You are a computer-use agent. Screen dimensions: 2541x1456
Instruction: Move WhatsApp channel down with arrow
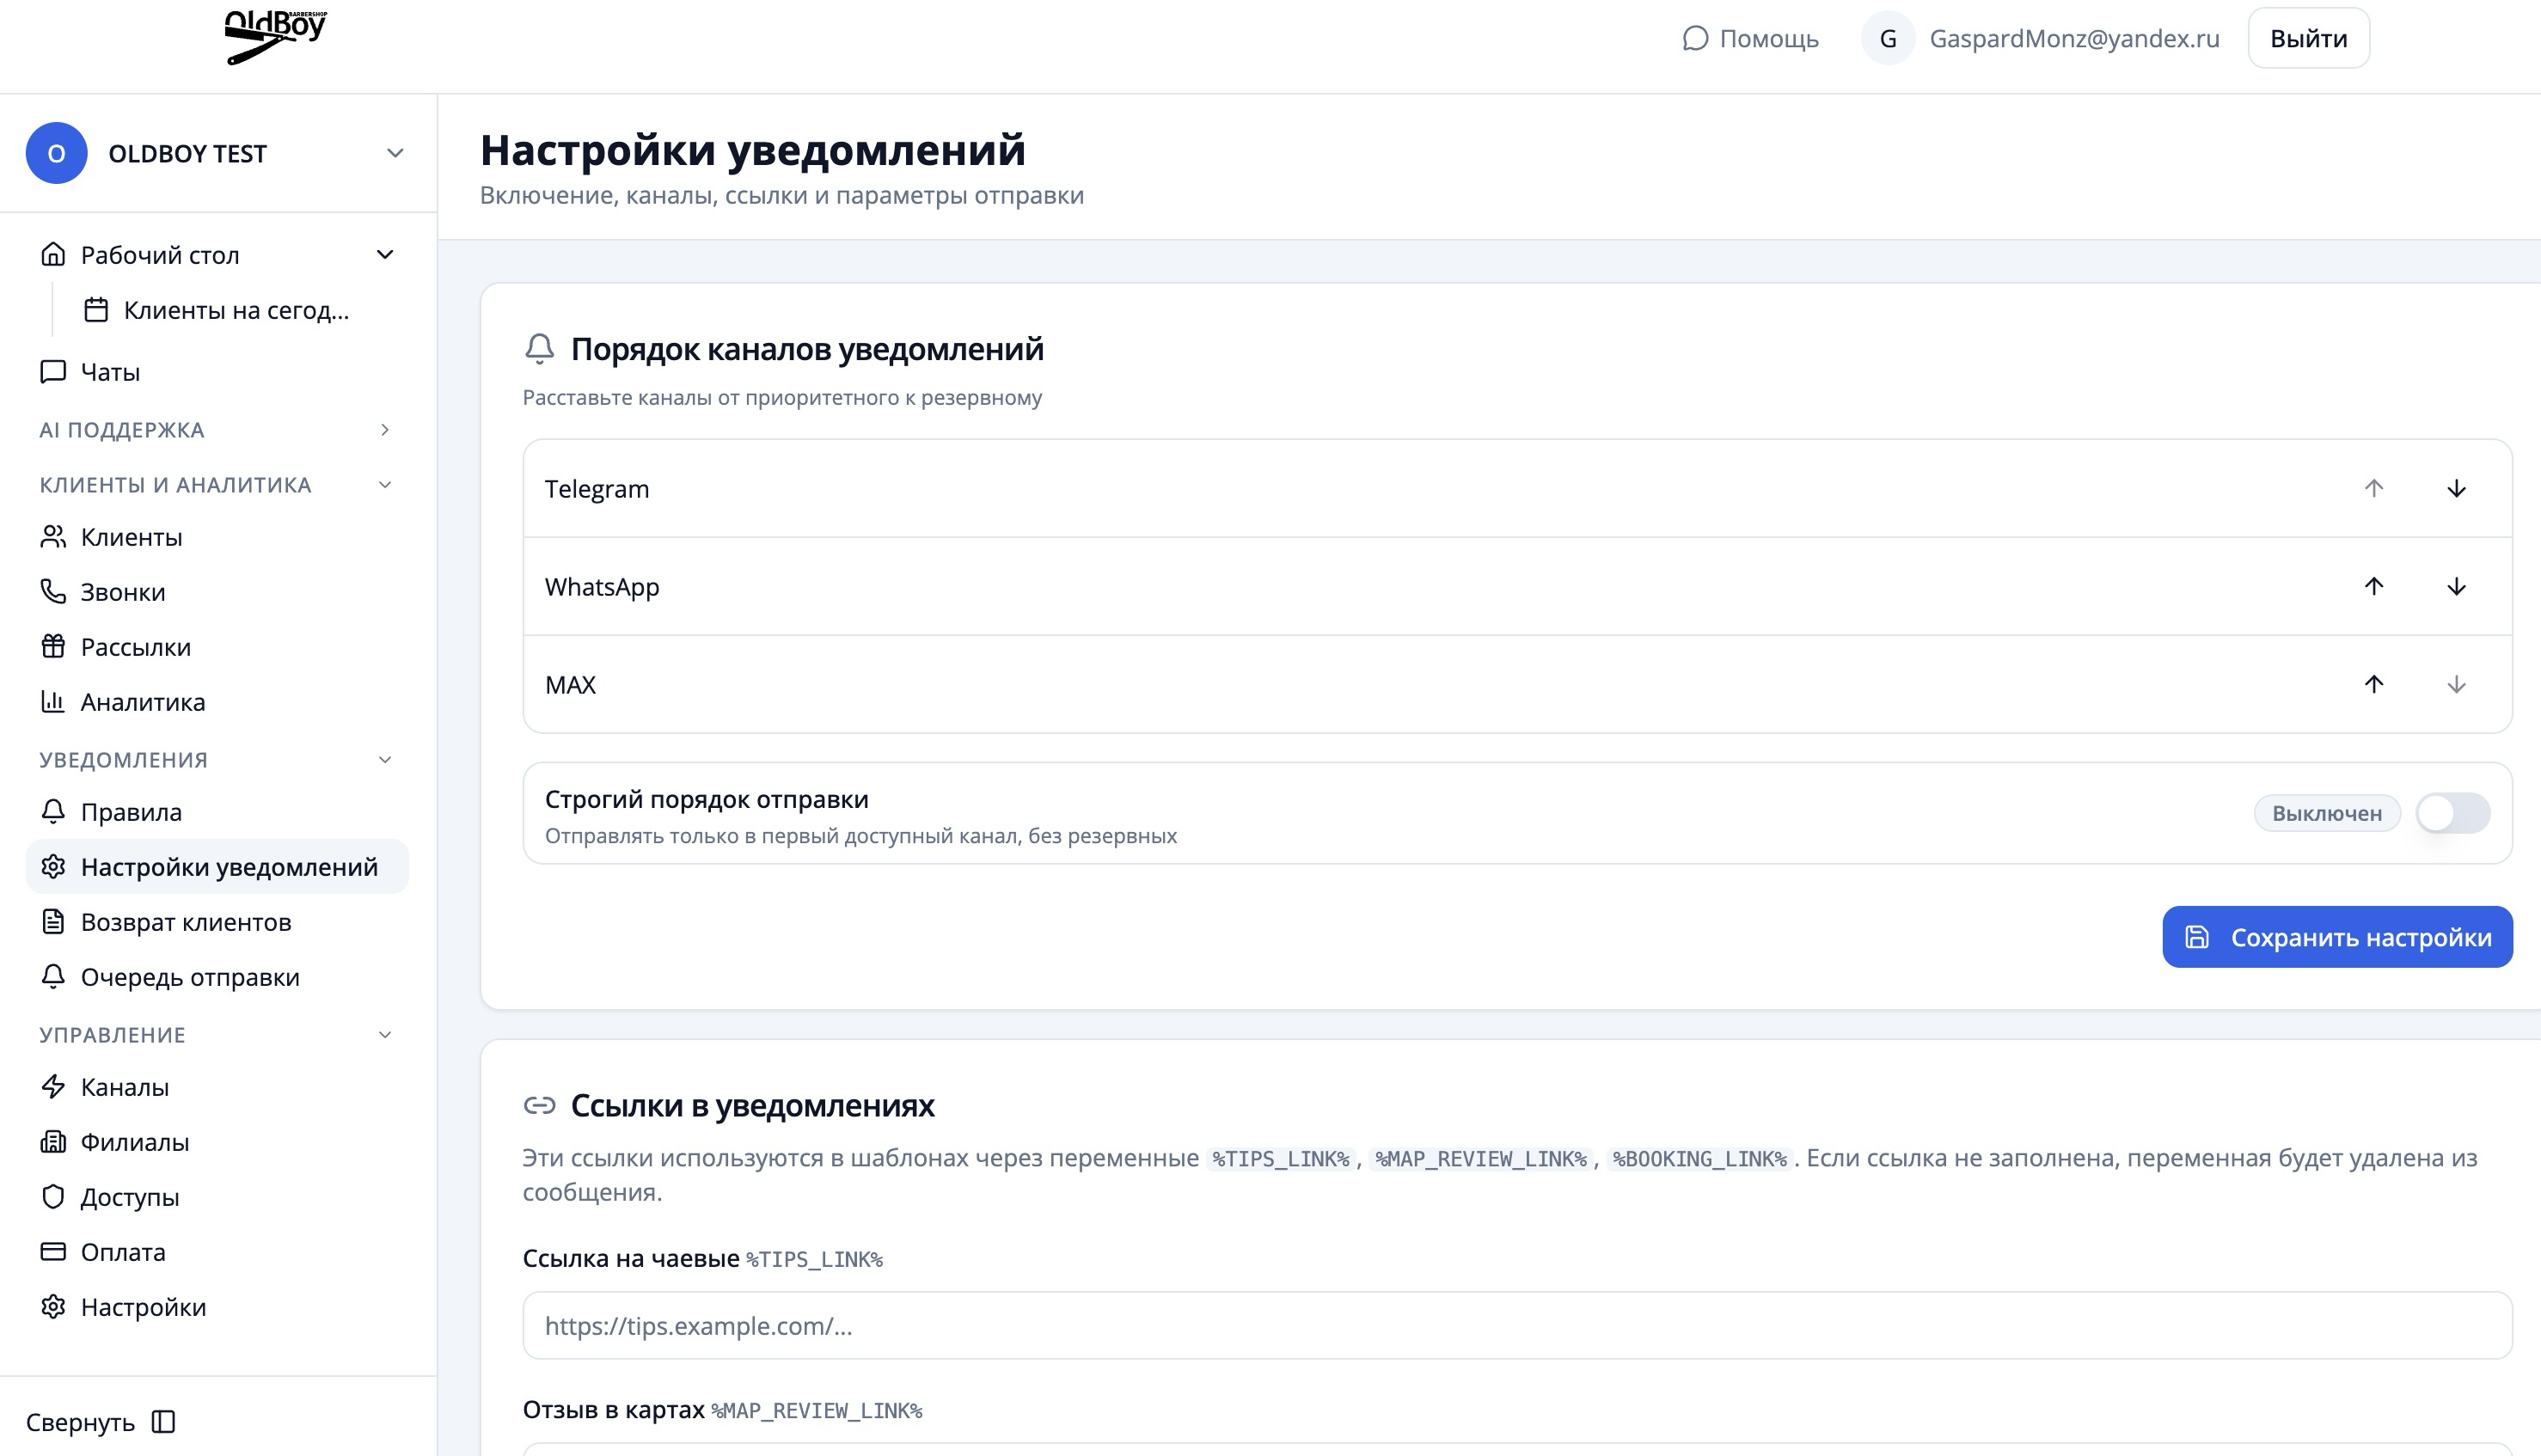(2456, 586)
